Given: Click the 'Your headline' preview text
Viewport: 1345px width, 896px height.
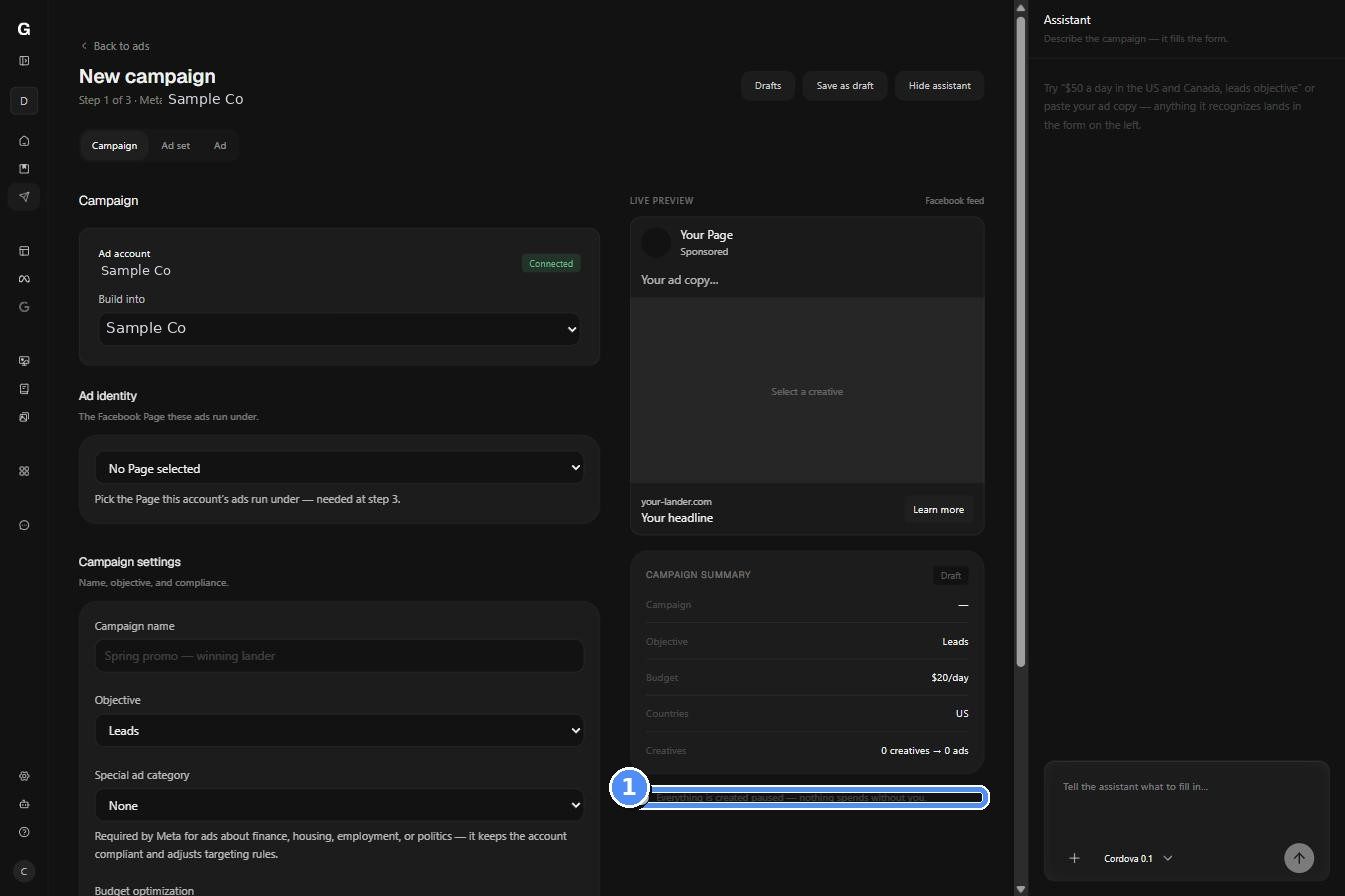Looking at the screenshot, I should coord(677,518).
